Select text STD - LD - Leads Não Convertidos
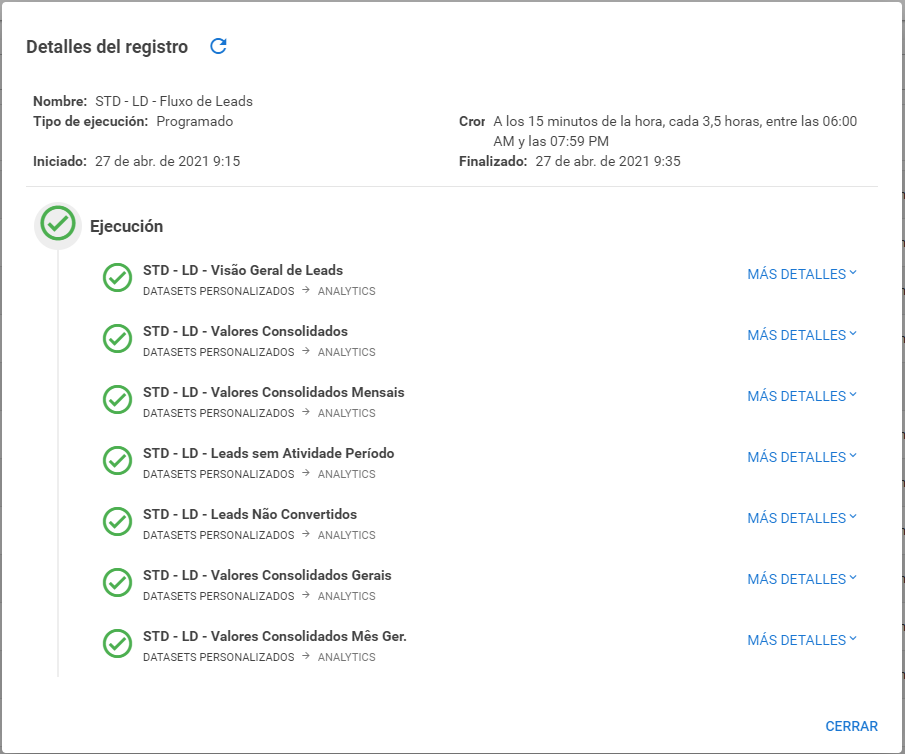Viewport: 905px width, 754px height. pos(250,514)
